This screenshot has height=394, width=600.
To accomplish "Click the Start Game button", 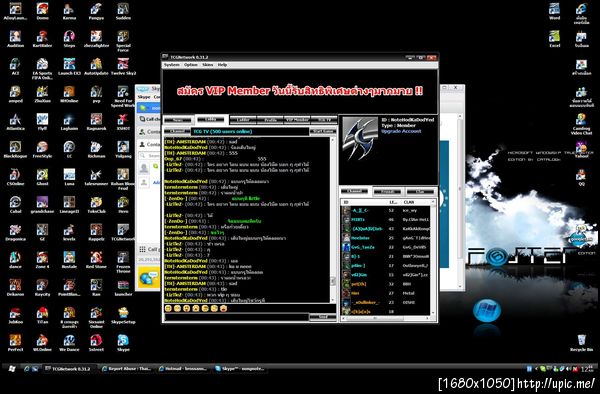I will point(323,131).
